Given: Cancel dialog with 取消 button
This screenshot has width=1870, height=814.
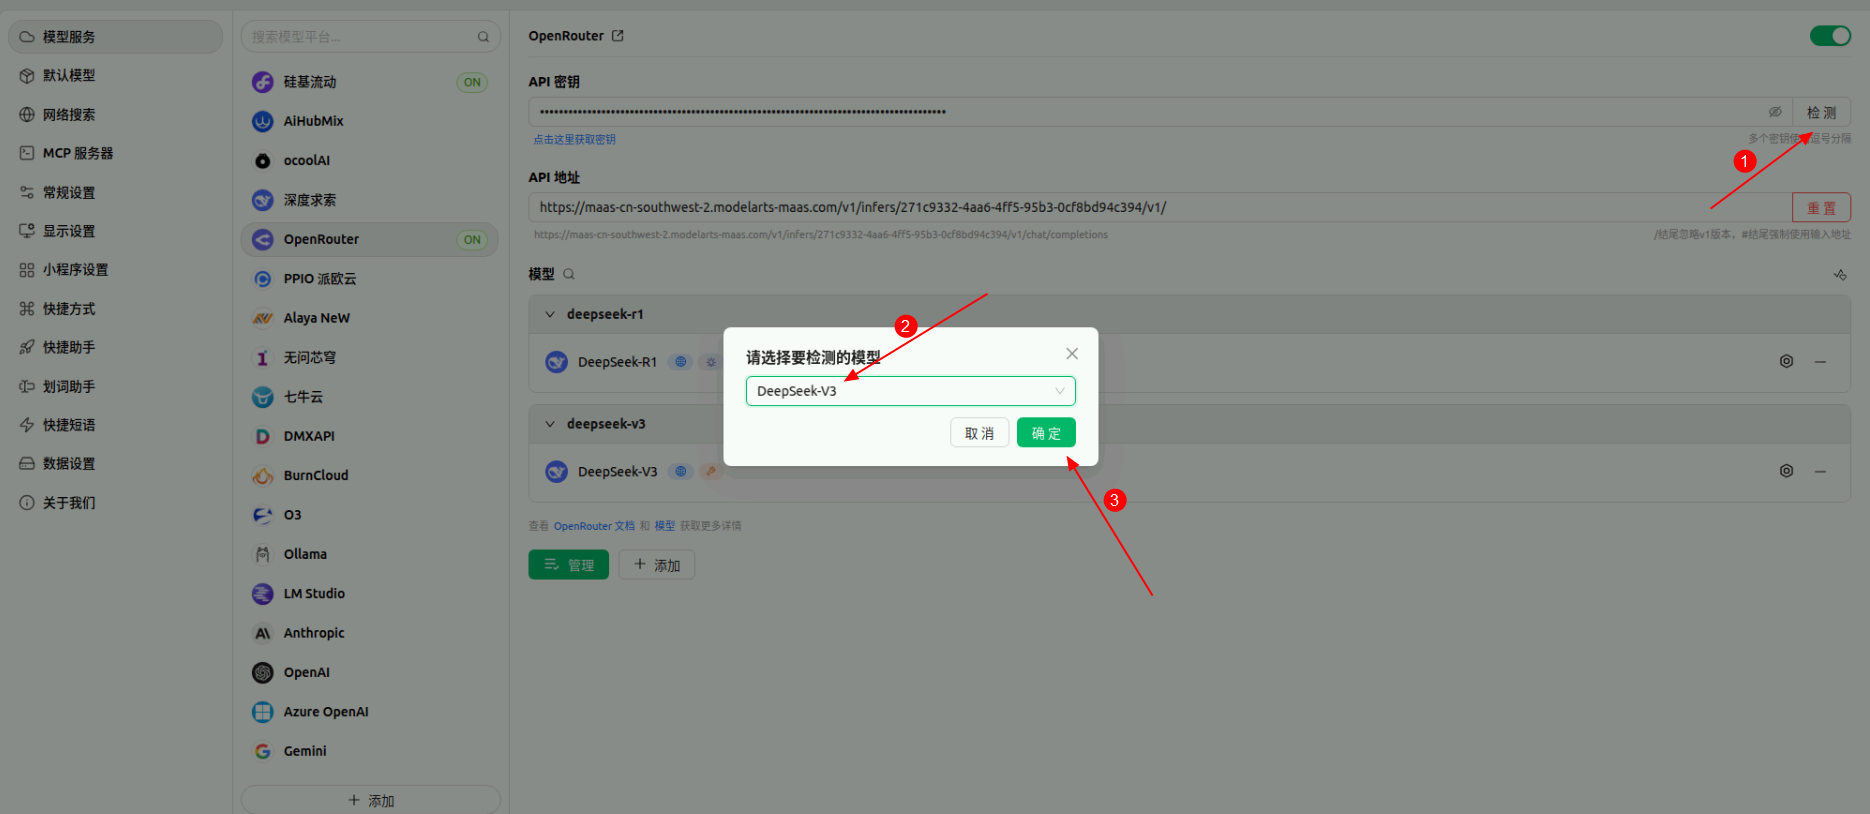Looking at the screenshot, I should [x=979, y=433].
